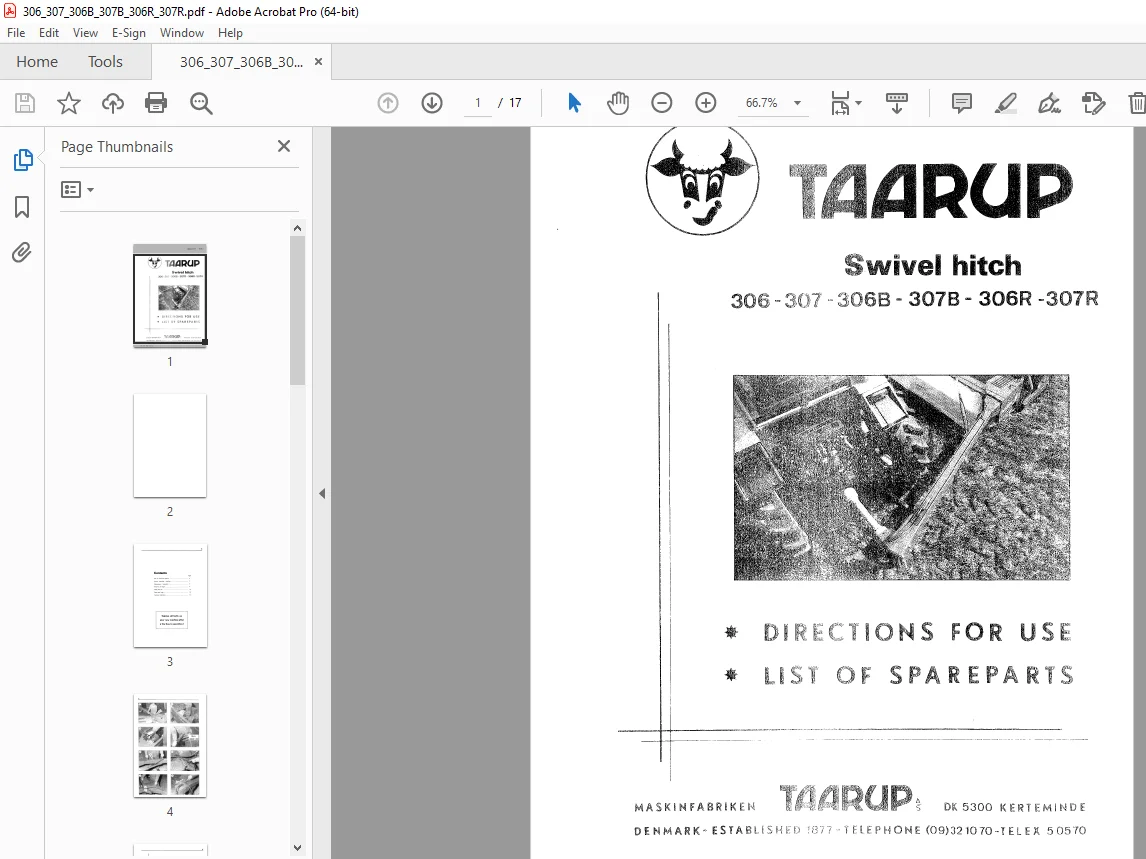Click thumbnails scrollbar down arrow

(297, 848)
